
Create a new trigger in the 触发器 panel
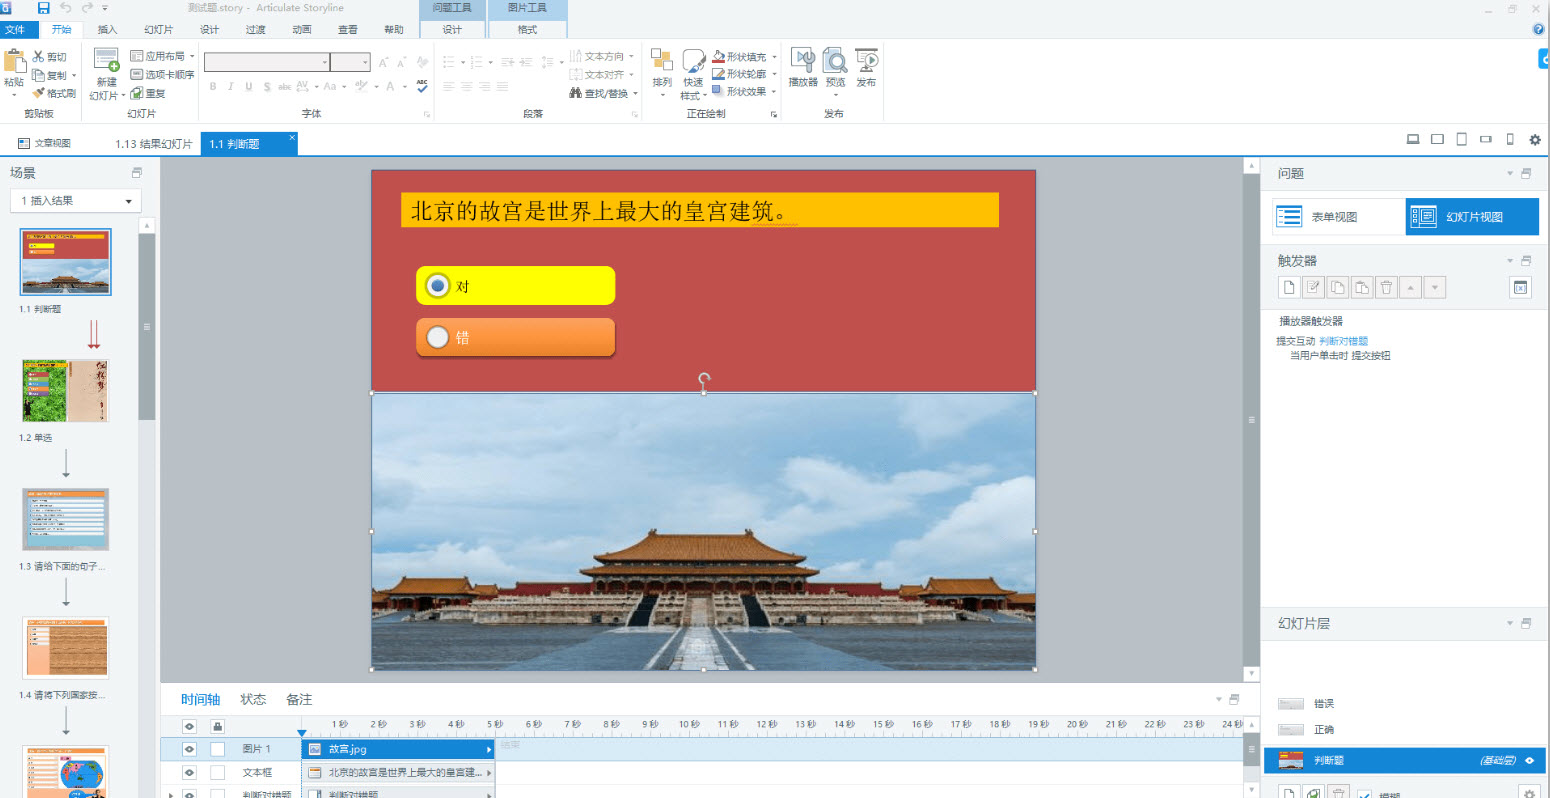point(1289,288)
